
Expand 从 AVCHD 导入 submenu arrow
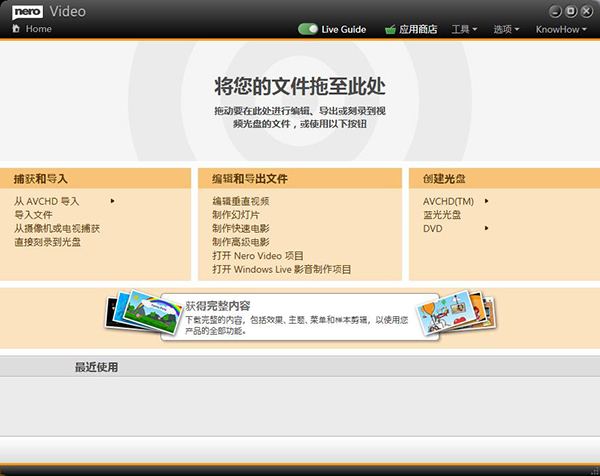[x=112, y=201]
